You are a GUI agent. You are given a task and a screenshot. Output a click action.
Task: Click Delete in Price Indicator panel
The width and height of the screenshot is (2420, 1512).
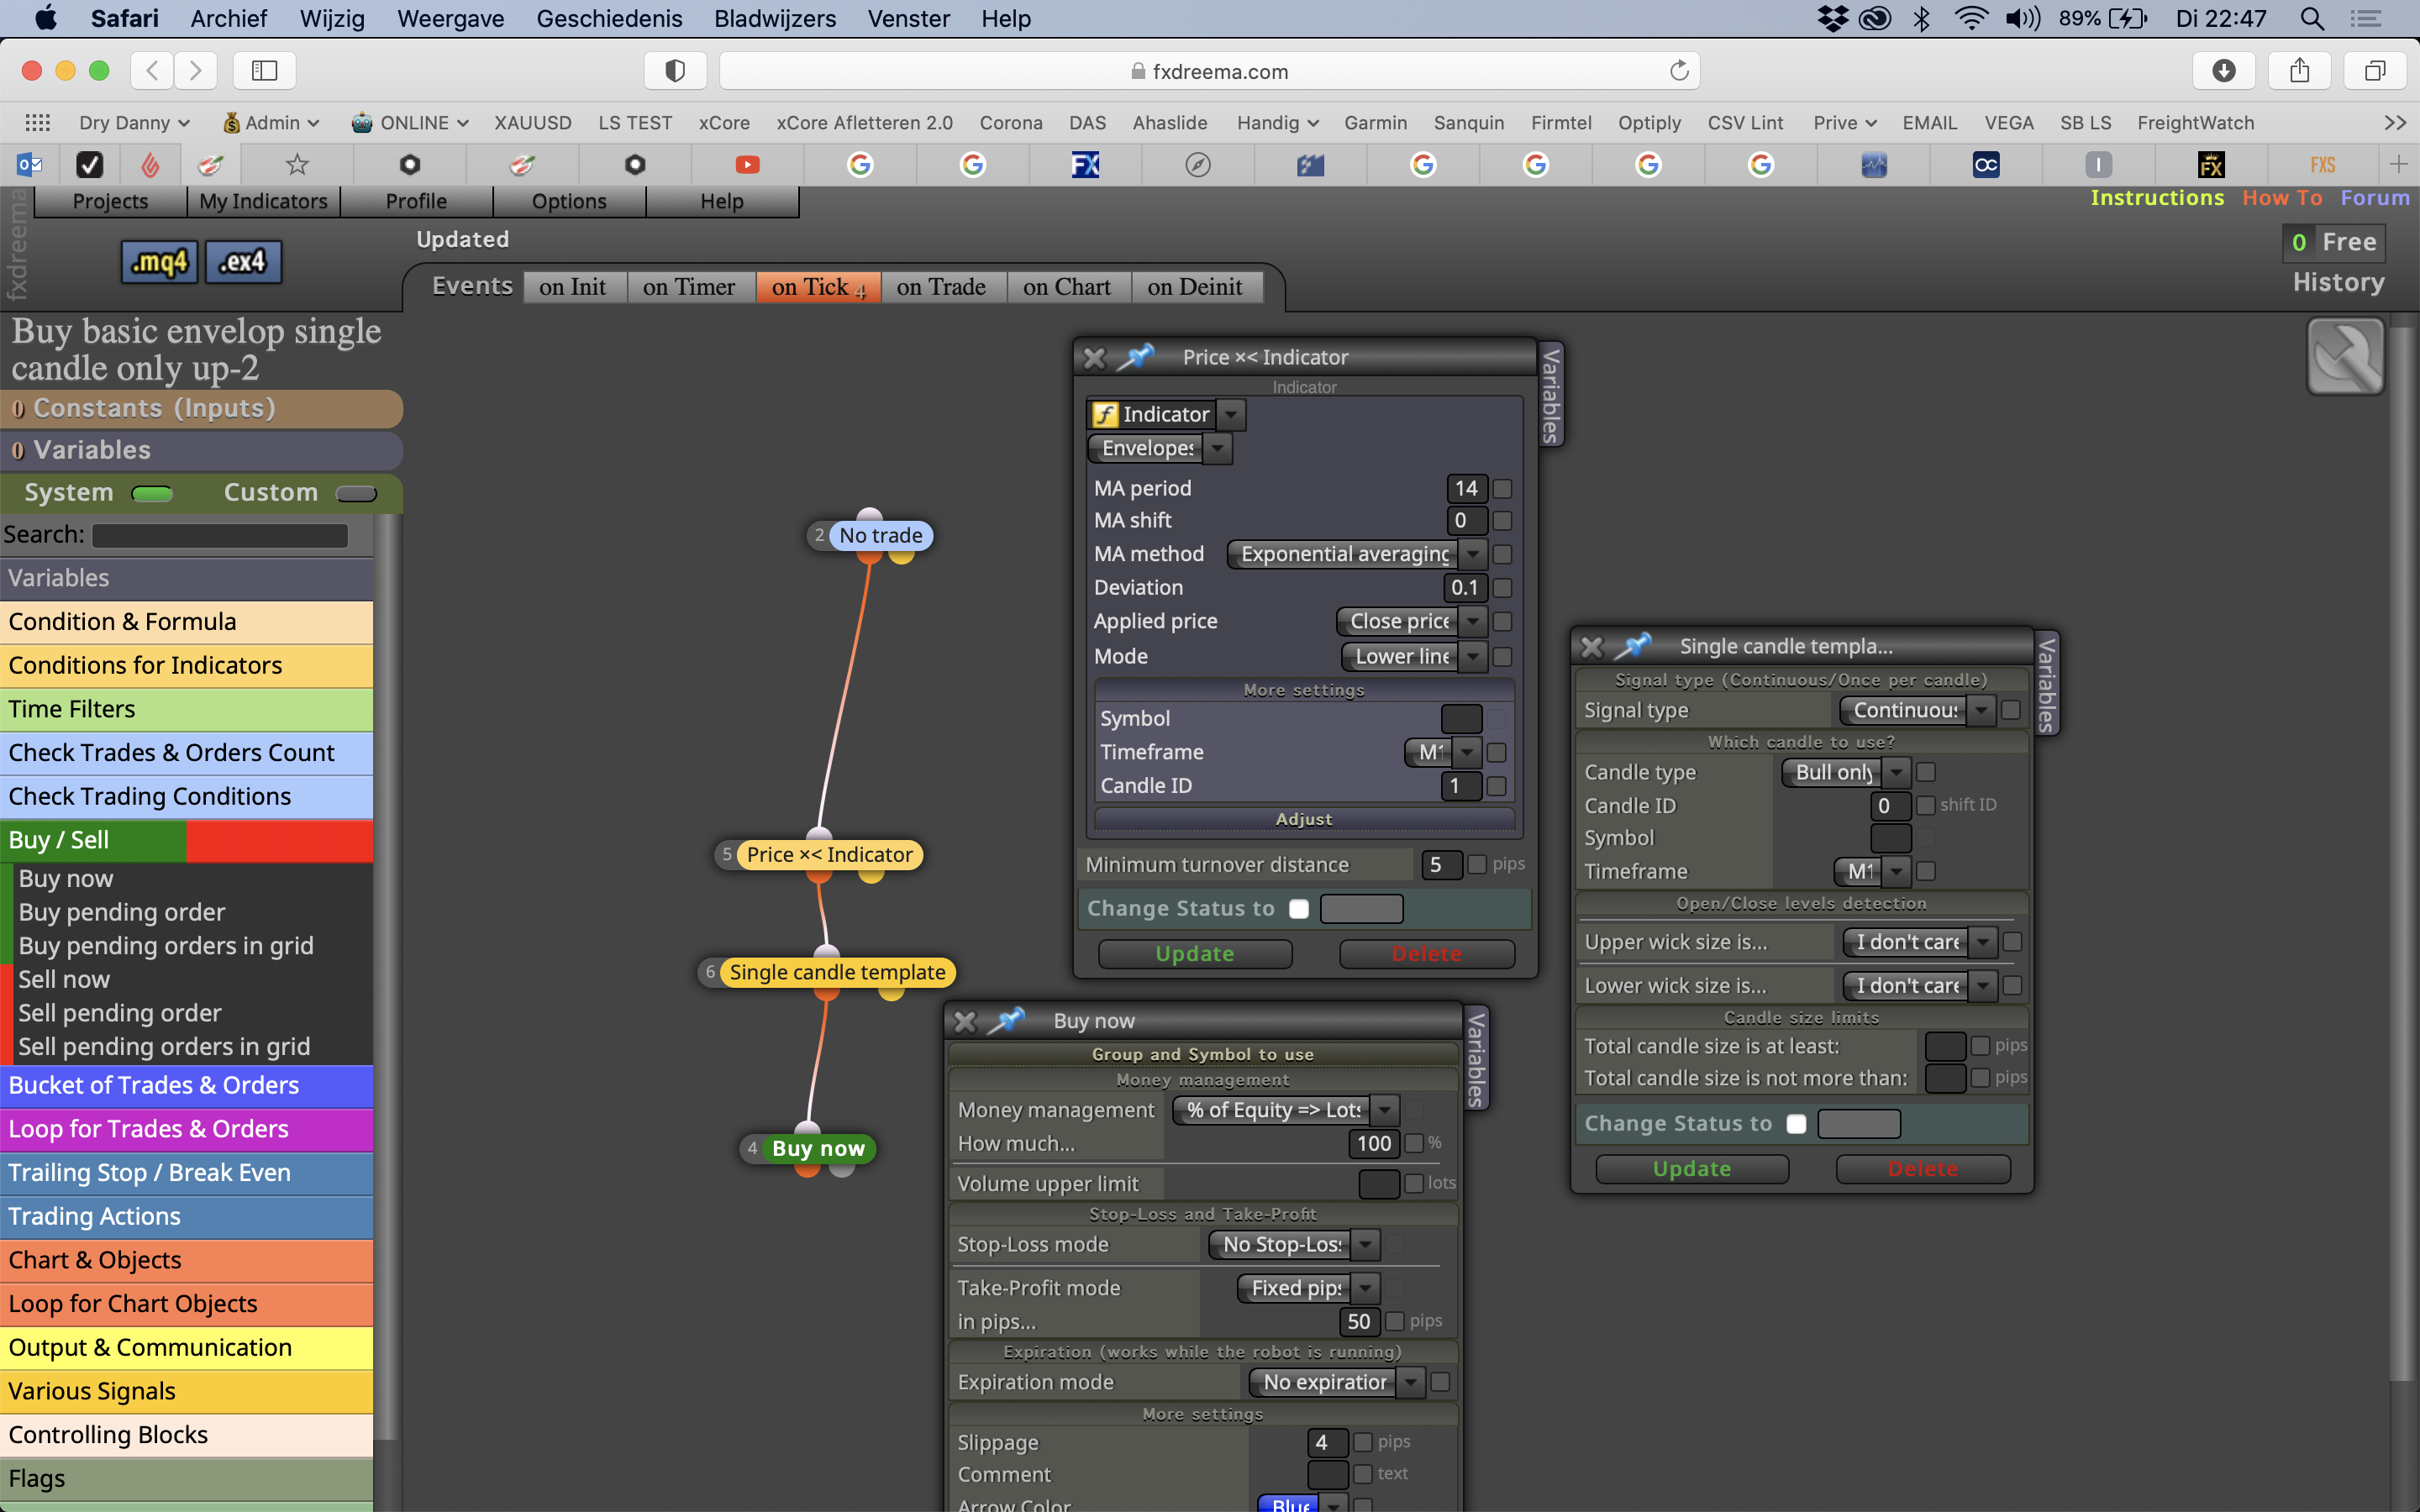coord(1427,954)
